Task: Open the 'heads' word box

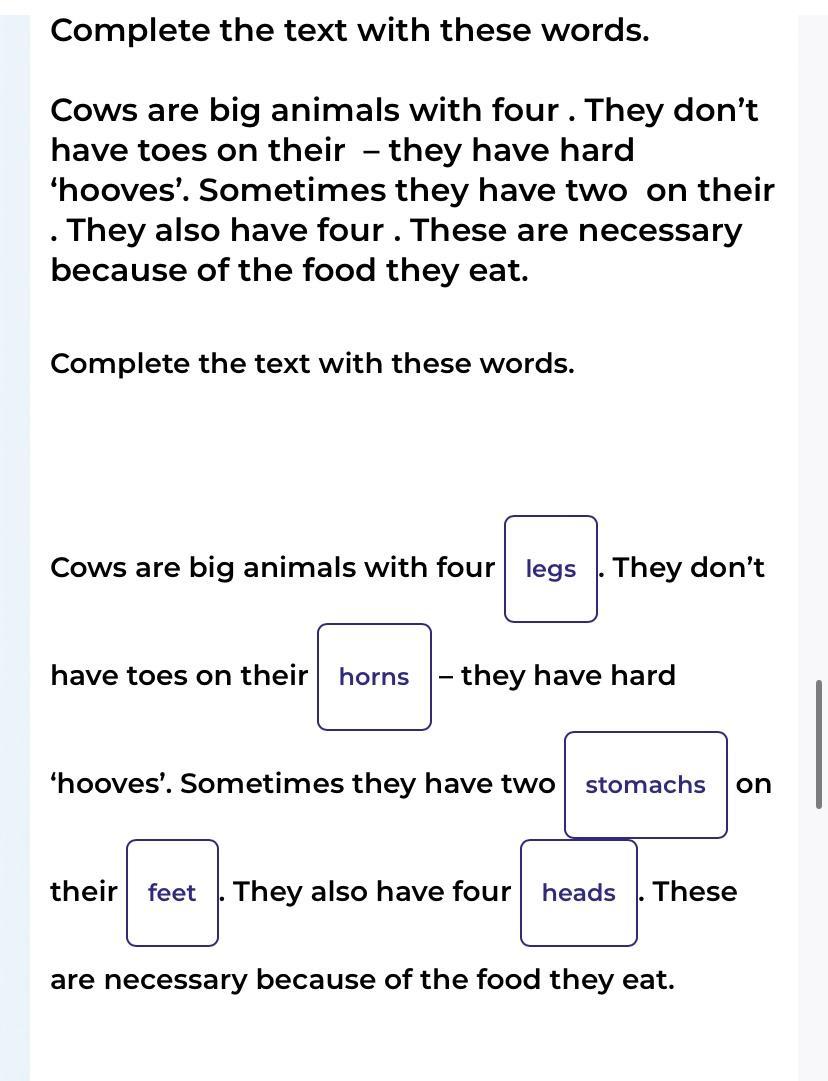Action: [579, 893]
